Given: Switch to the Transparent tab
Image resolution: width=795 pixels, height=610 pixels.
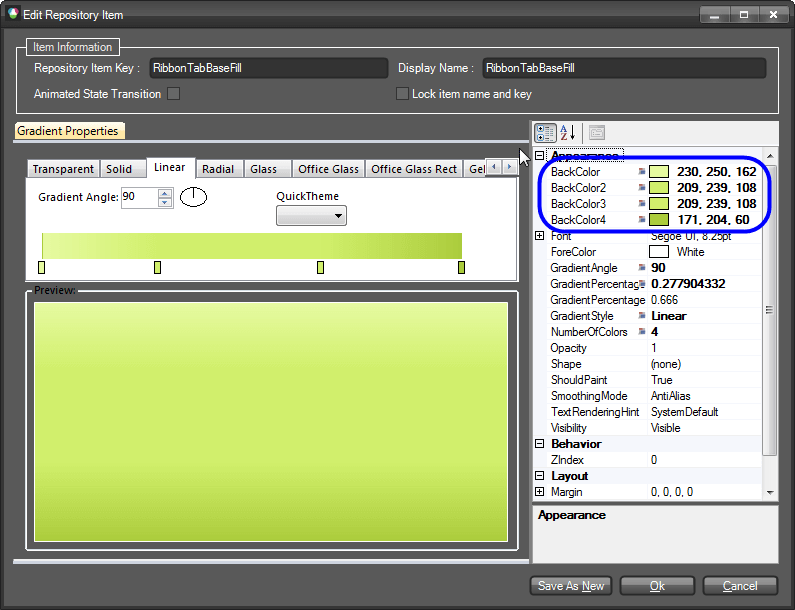Looking at the screenshot, I should (63, 169).
